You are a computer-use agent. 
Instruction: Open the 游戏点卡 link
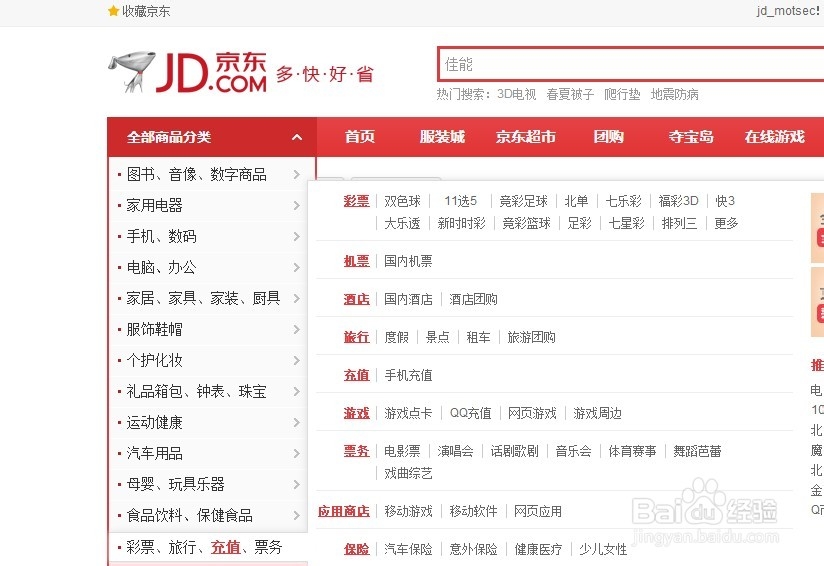[x=408, y=414]
